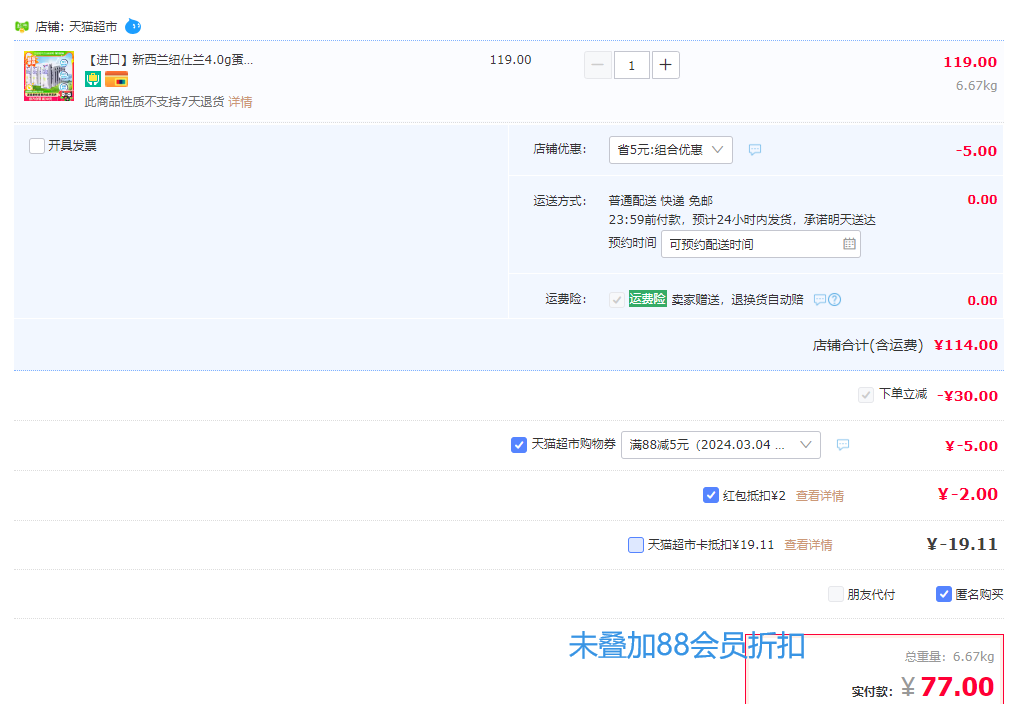
Task: Click the 店铺: 天猫超市 store name
Action: (x=76, y=27)
